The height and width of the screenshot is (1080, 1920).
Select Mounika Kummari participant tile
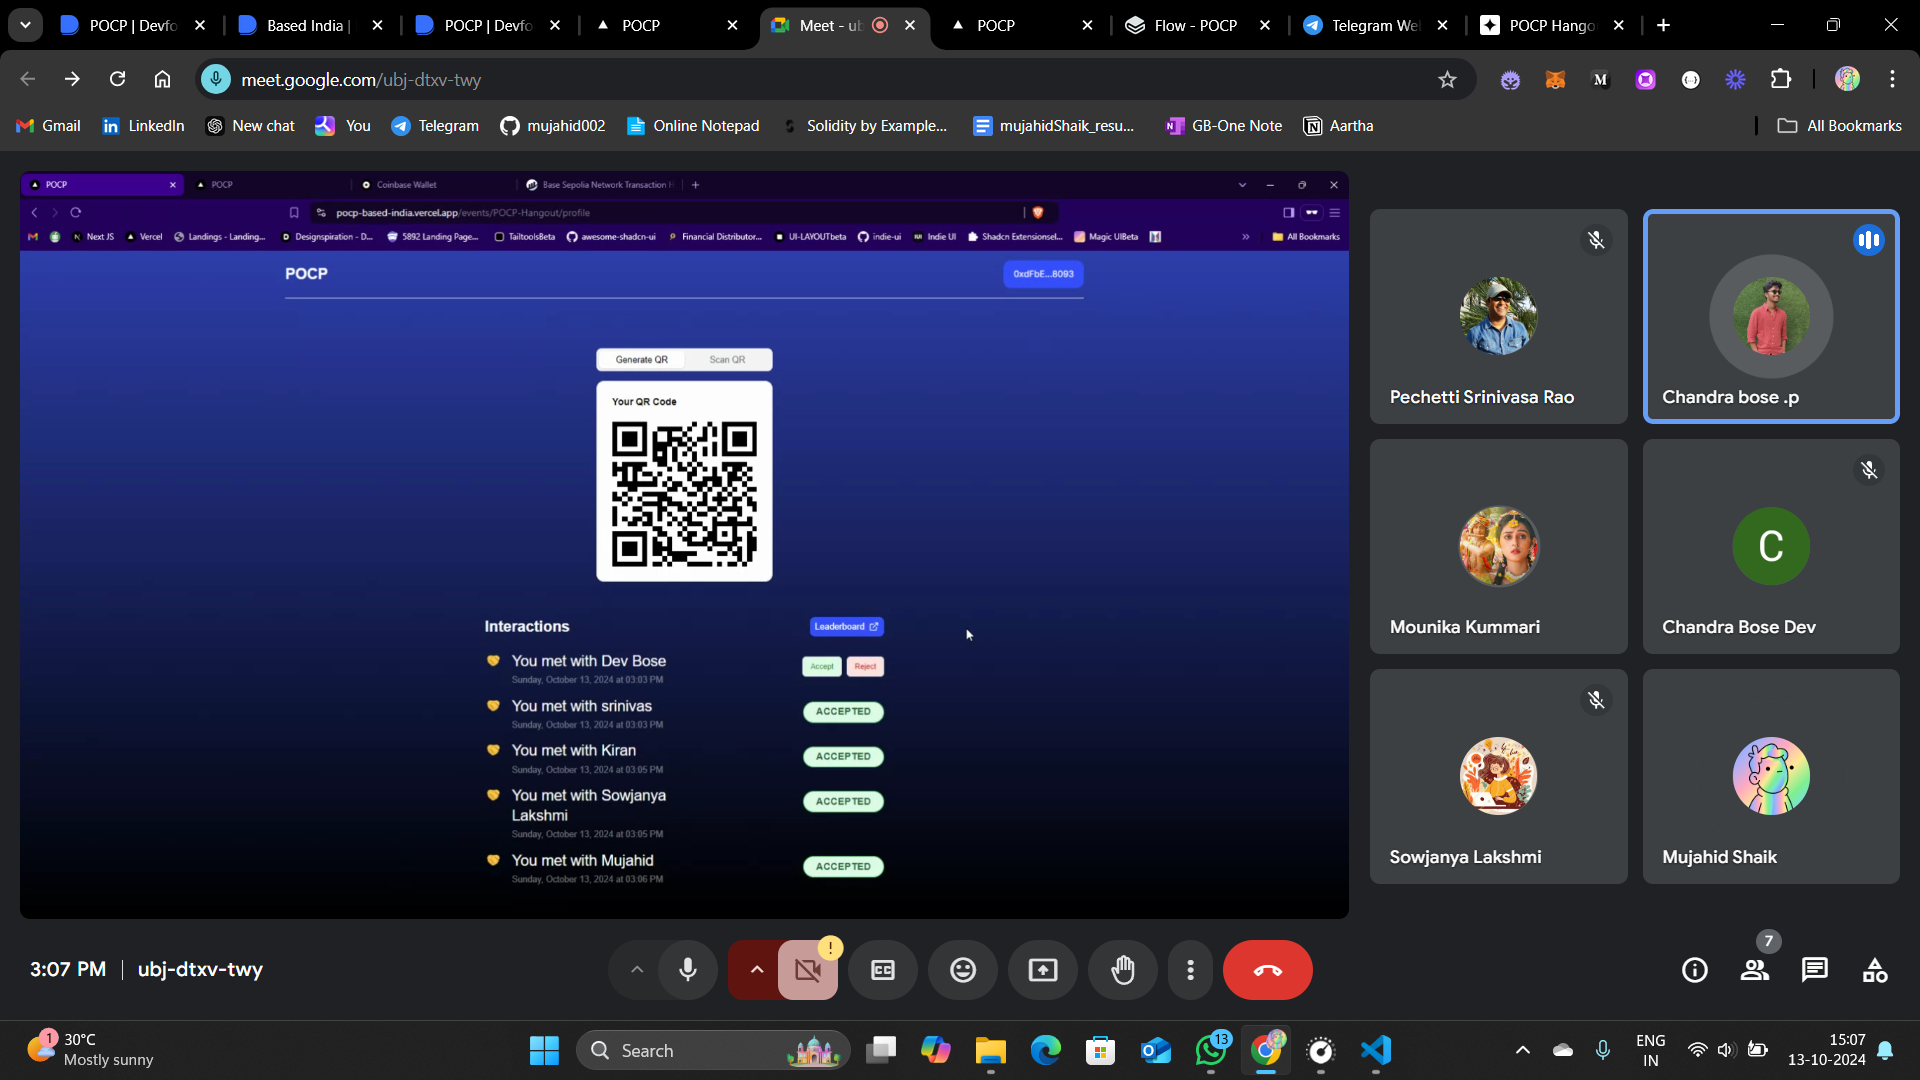(1498, 546)
